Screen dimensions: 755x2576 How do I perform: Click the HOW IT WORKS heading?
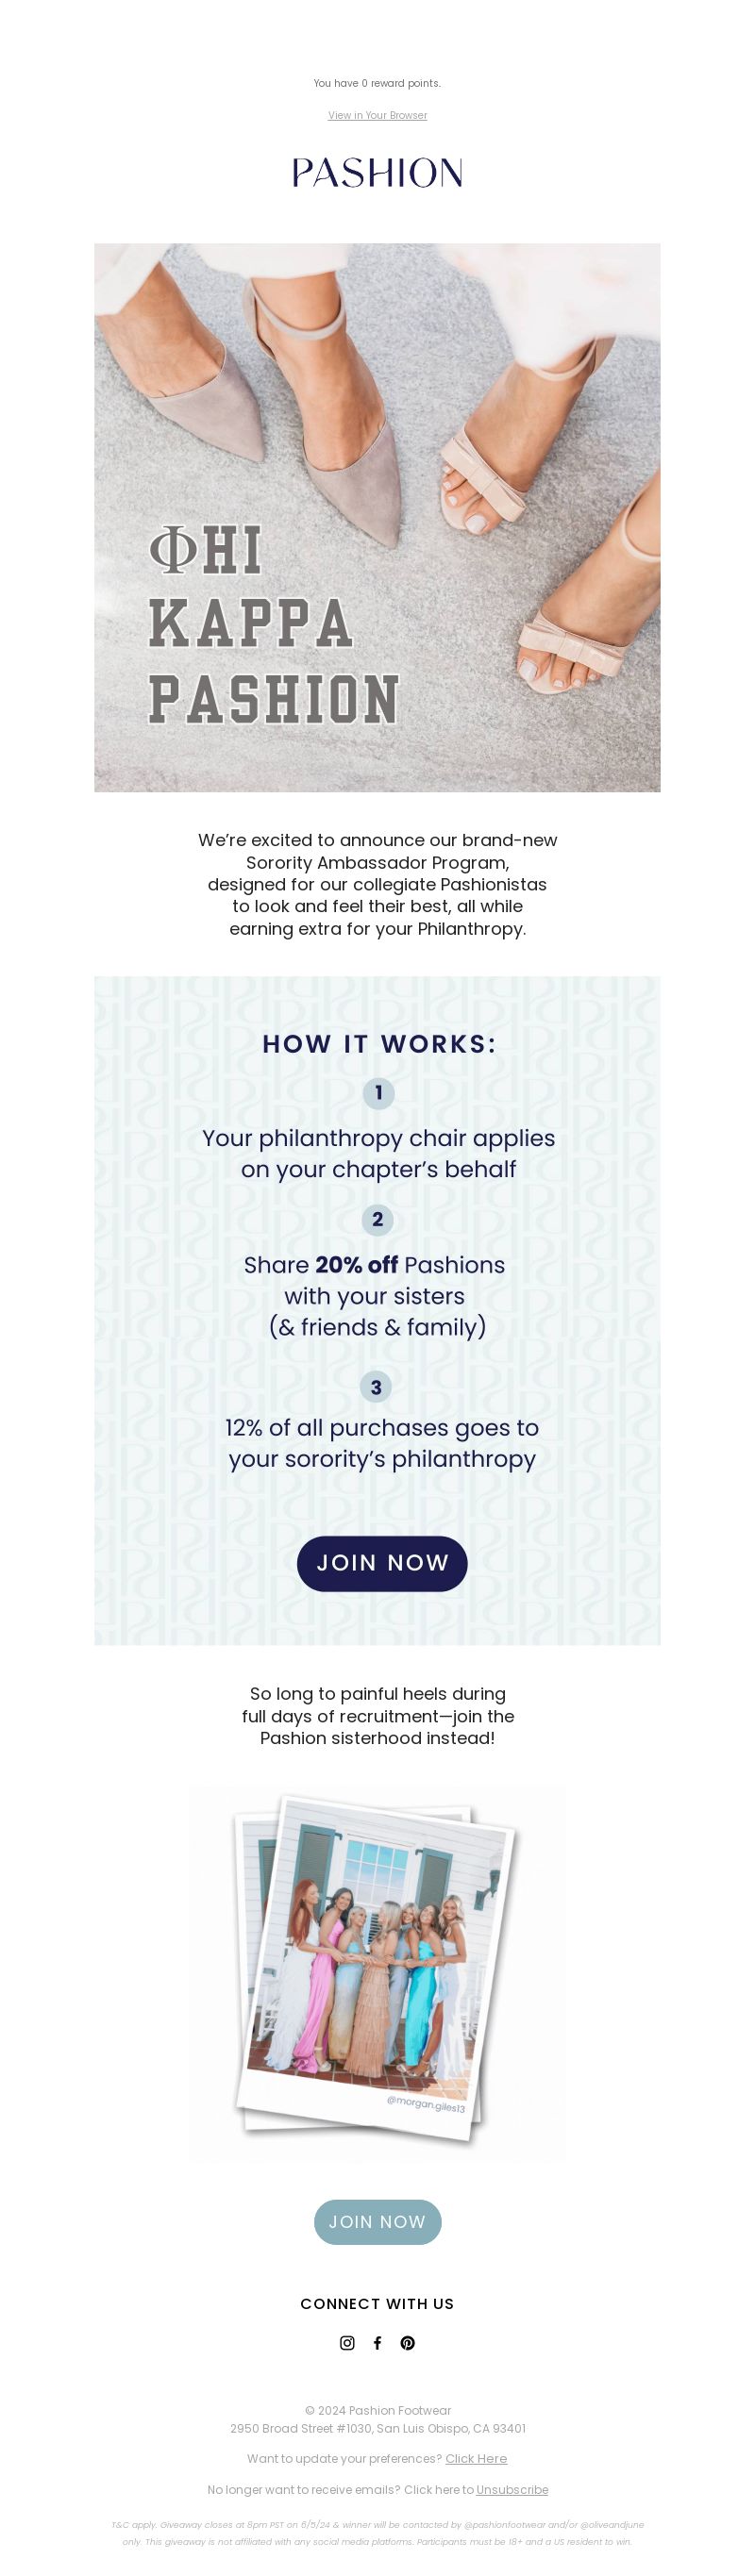[x=379, y=1043]
